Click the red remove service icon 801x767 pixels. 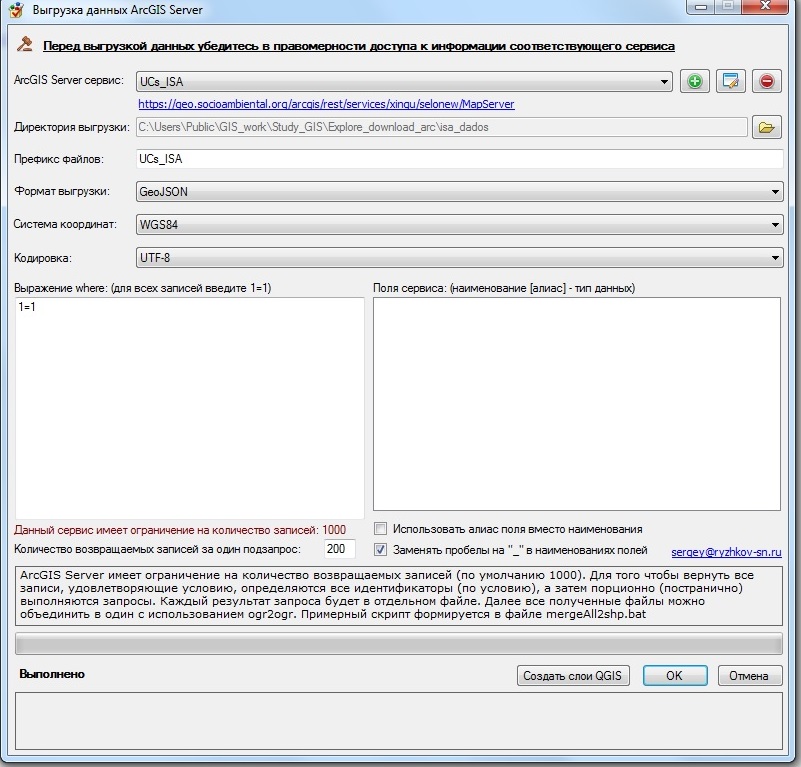(766, 81)
